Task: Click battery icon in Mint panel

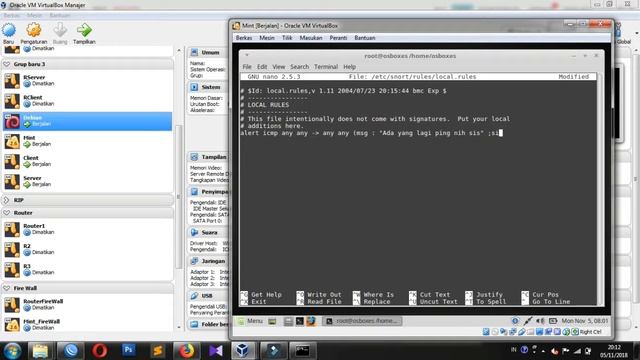Action: (x=553, y=321)
